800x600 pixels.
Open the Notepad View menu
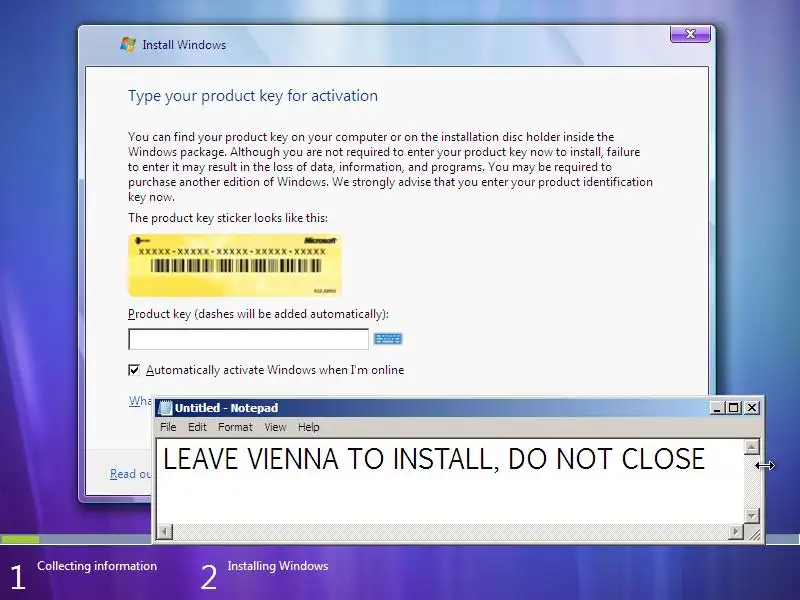click(x=275, y=427)
